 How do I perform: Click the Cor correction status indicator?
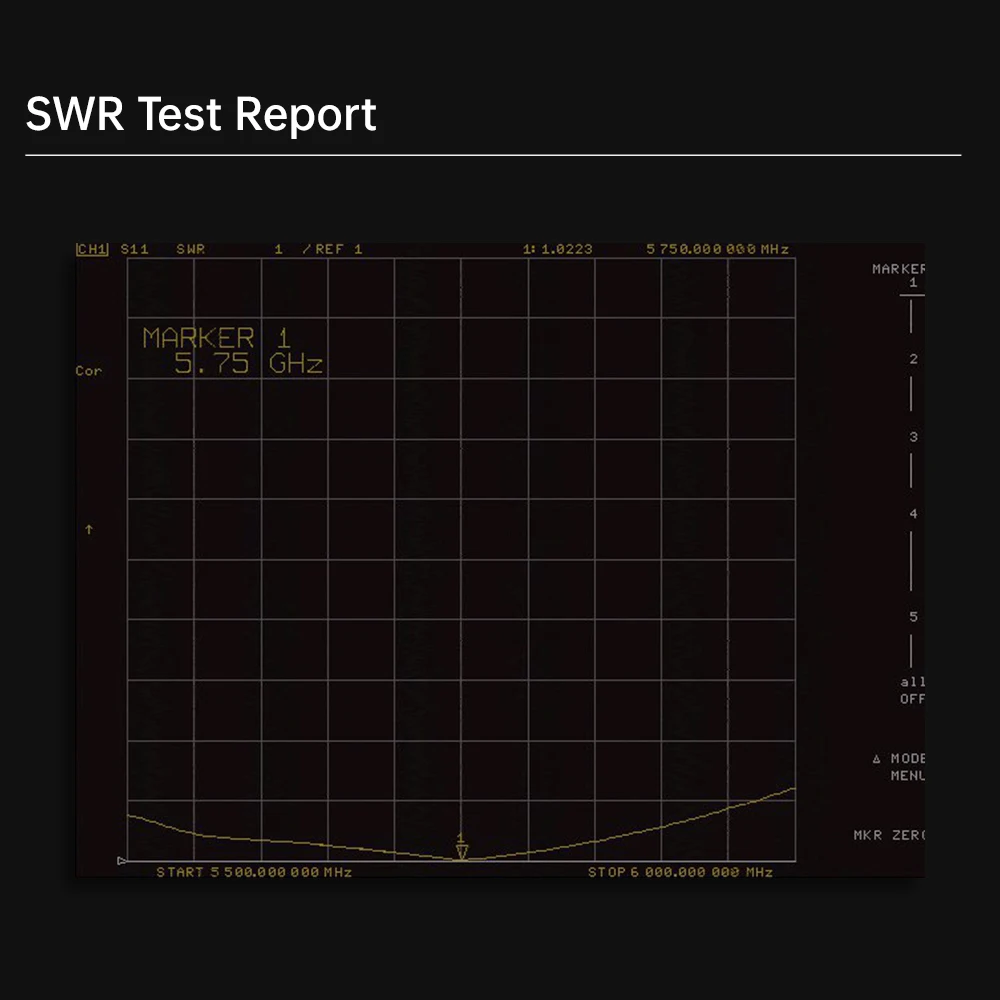click(x=88, y=371)
